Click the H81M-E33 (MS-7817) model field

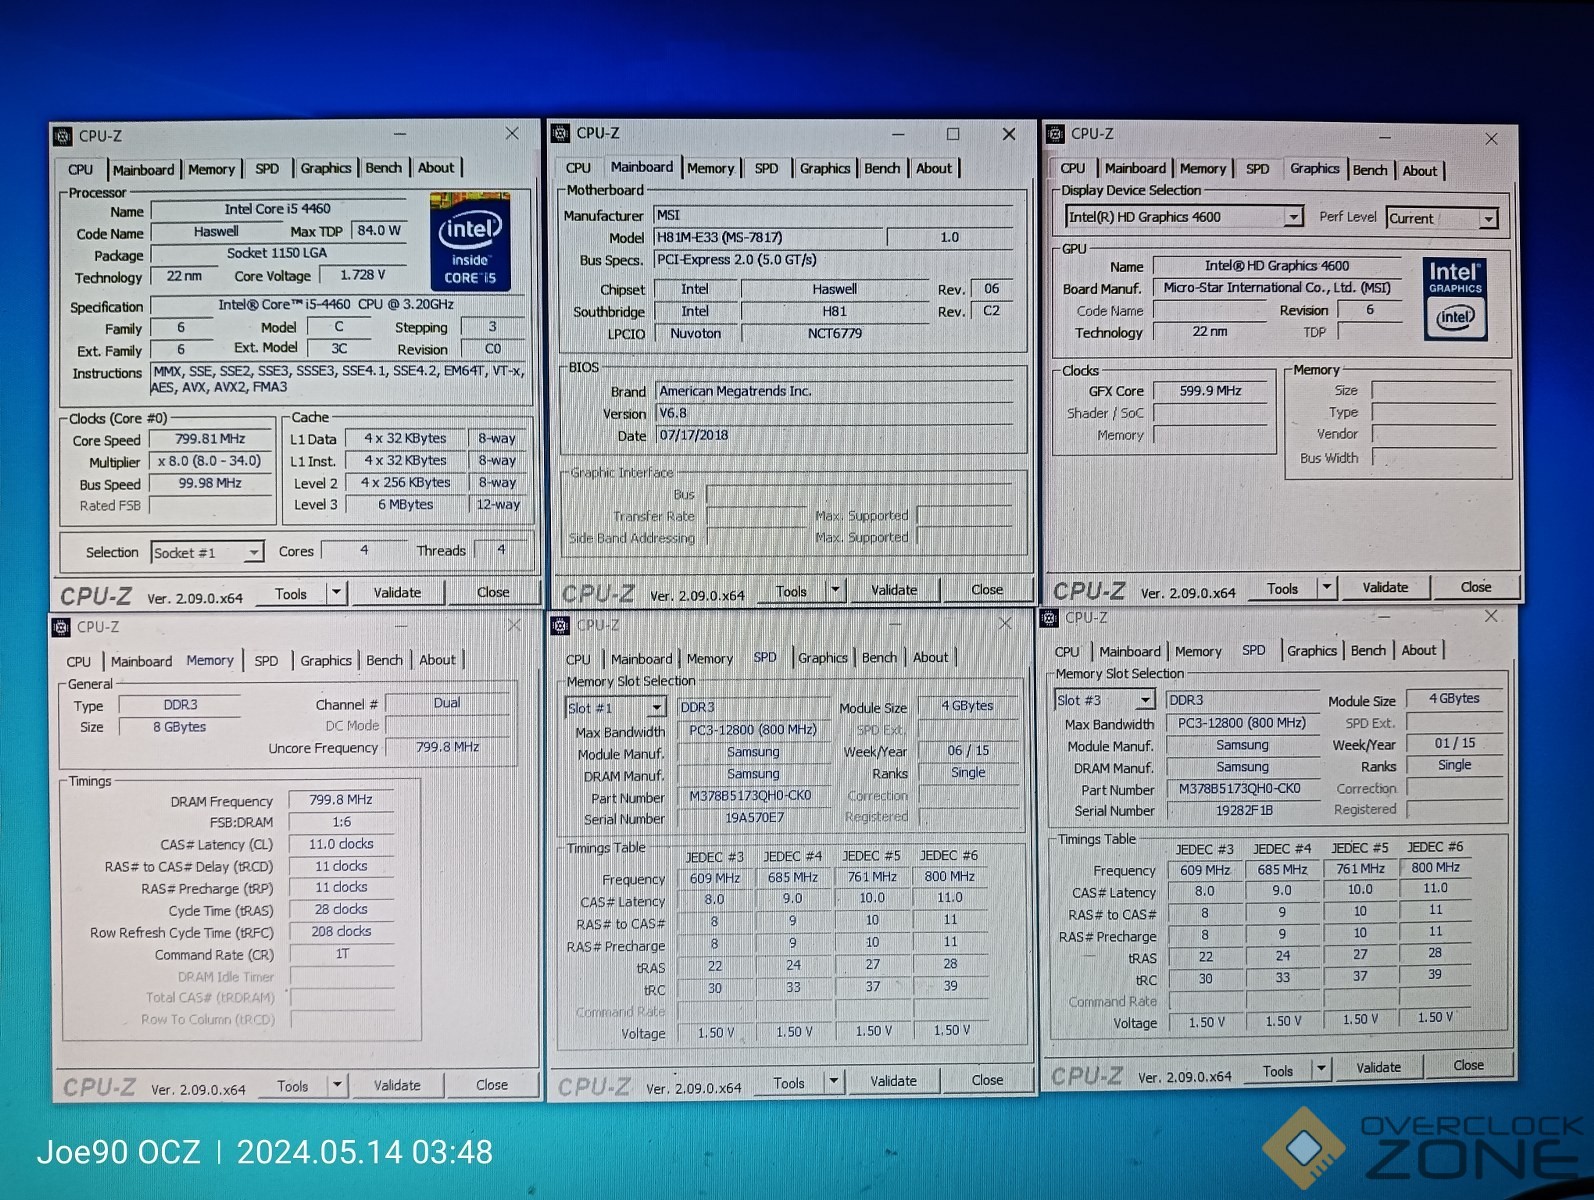click(x=768, y=237)
